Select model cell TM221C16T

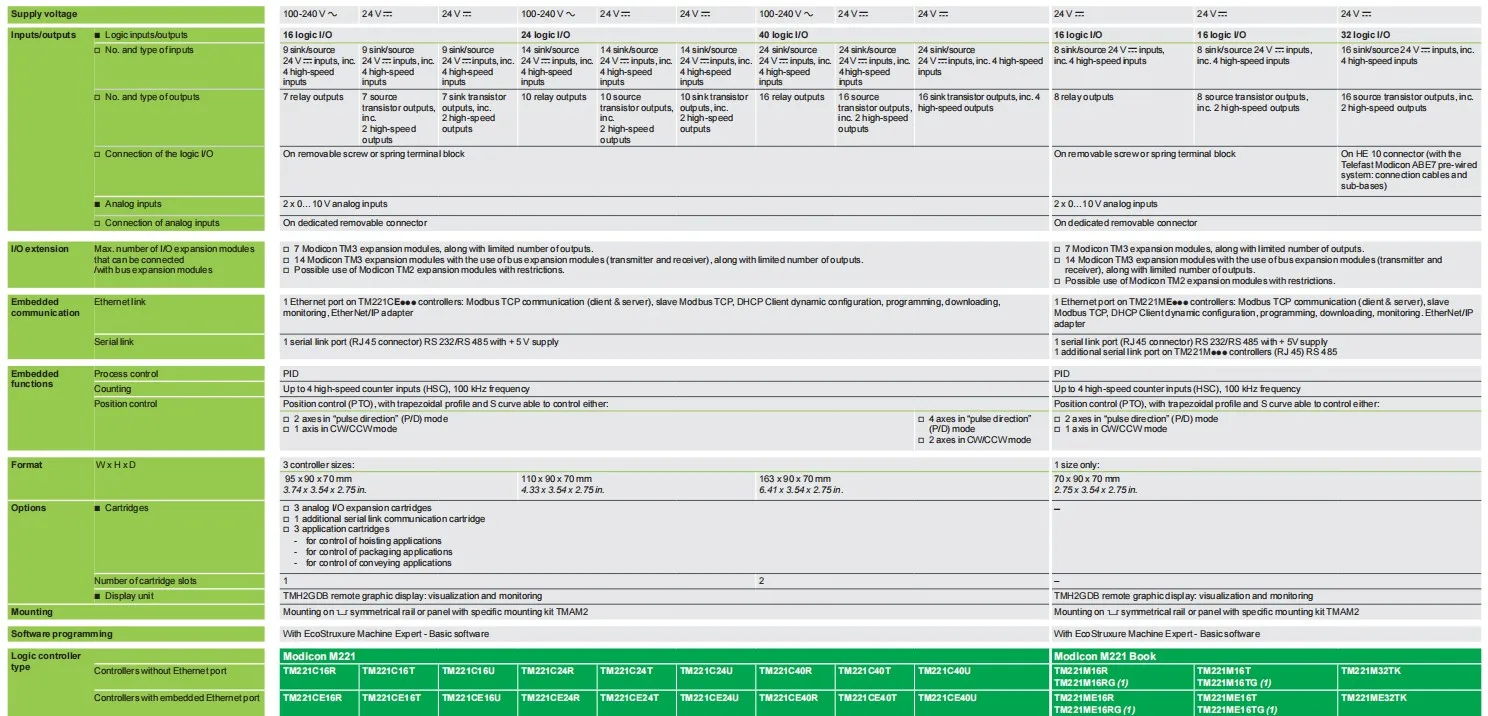click(x=387, y=671)
